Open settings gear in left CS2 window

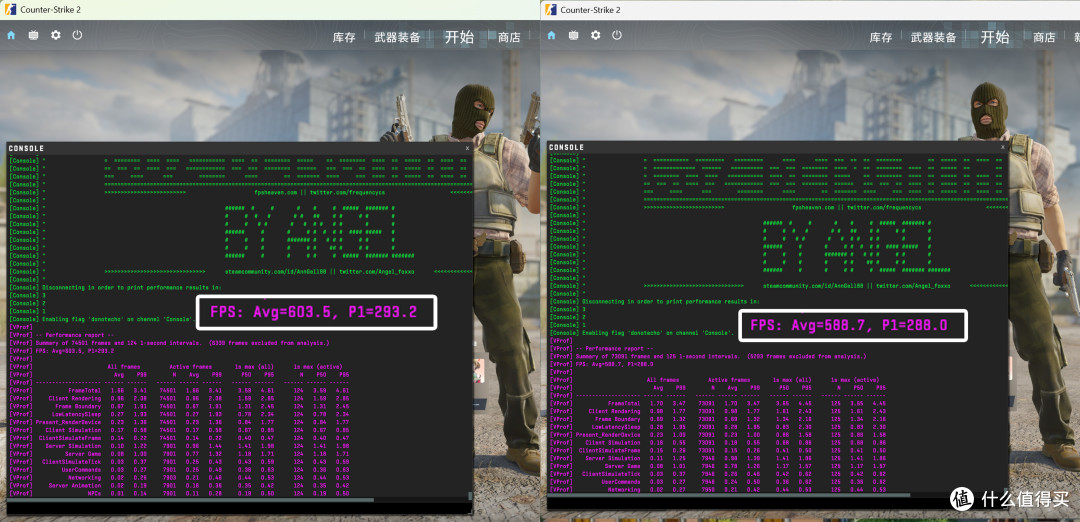pos(55,35)
